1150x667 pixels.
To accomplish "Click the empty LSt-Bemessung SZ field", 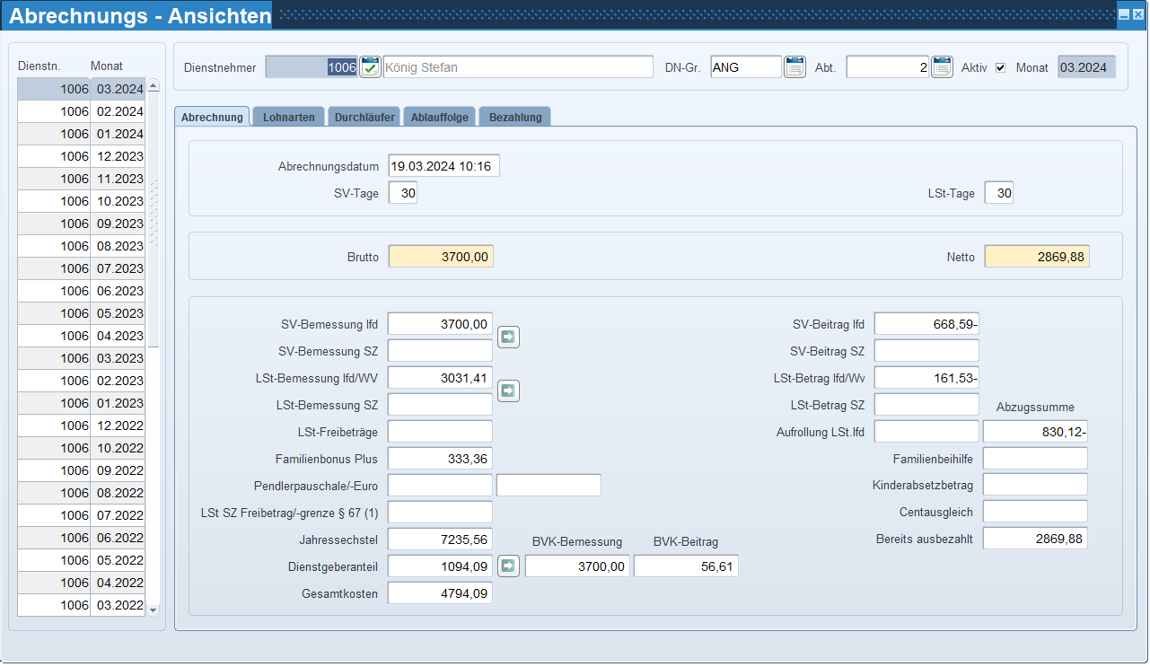I will point(440,404).
